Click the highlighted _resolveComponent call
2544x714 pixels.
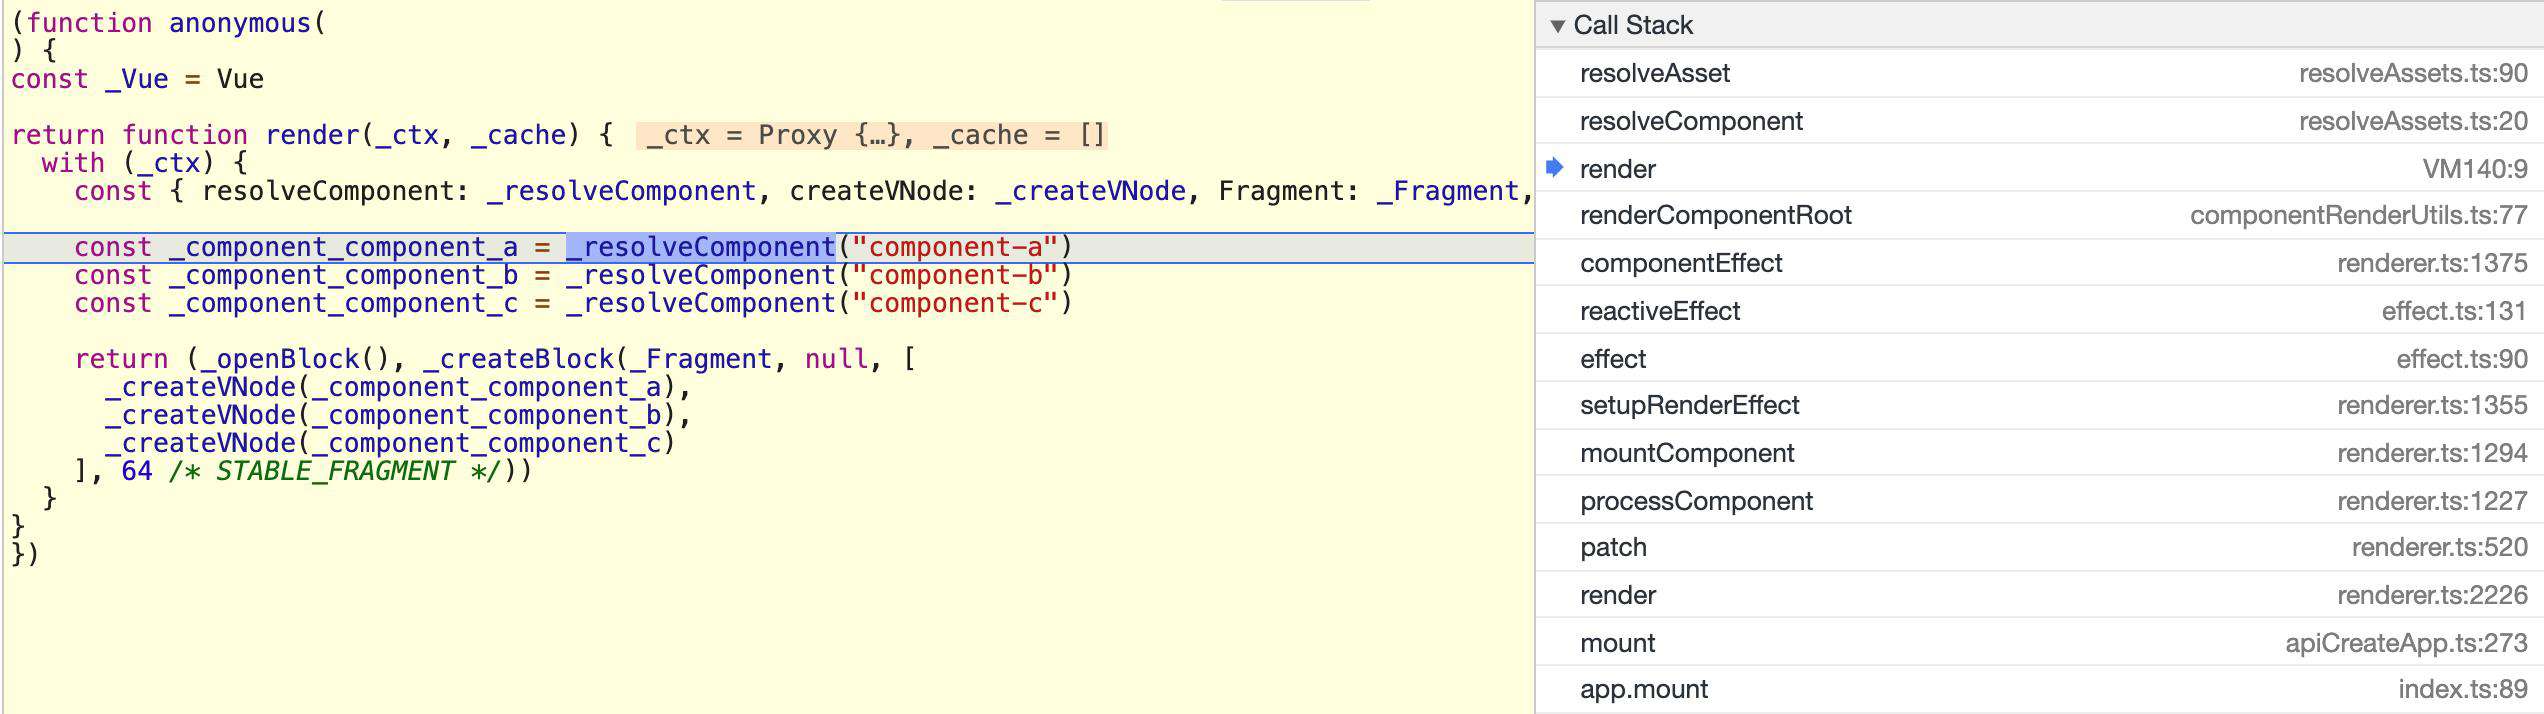pyautogui.click(x=701, y=247)
